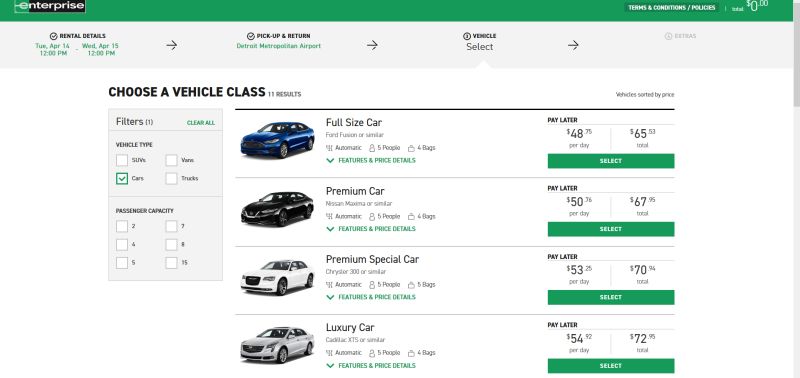Click the Full Size Car bags icon

[411, 148]
